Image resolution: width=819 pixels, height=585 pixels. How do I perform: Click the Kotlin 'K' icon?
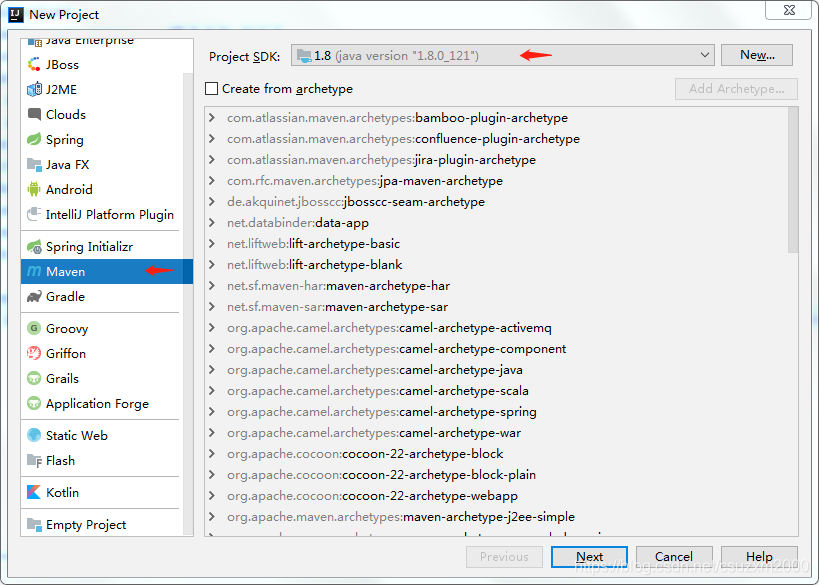[34, 492]
